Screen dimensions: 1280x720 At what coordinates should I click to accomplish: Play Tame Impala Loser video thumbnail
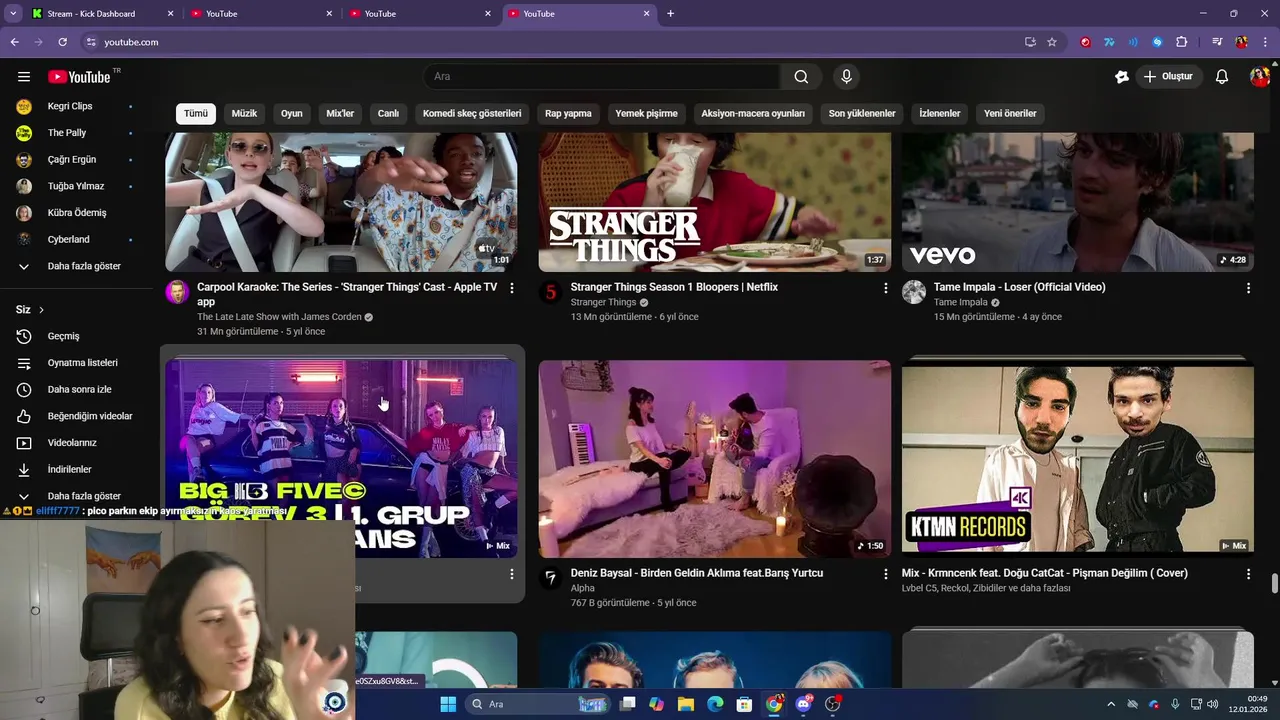tap(1077, 203)
